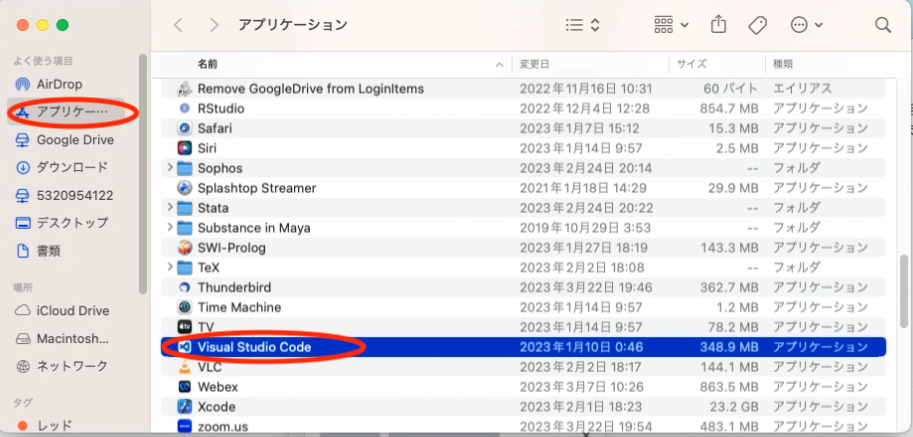Go back with the left arrow button

coord(178,24)
